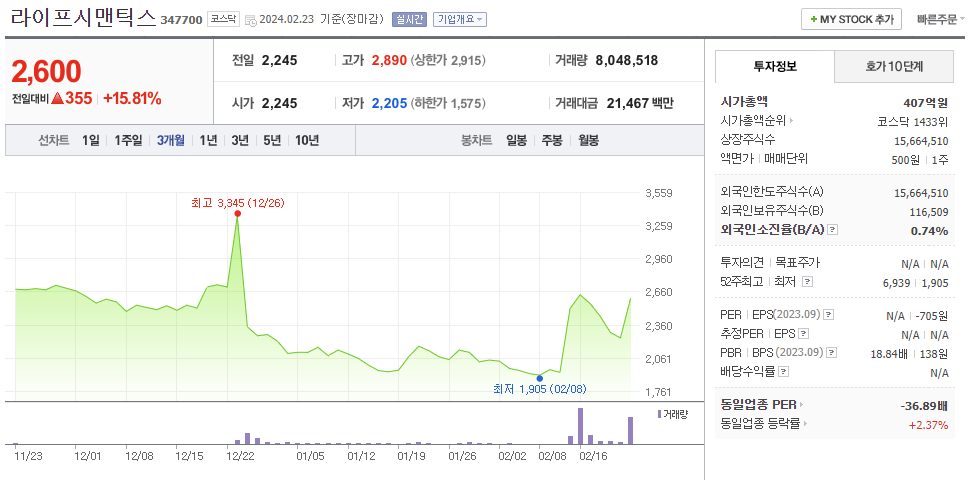Select 3개월 line chart period
Image resolution: width=975 pixels, height=480 pixels.
pos(170,141)
